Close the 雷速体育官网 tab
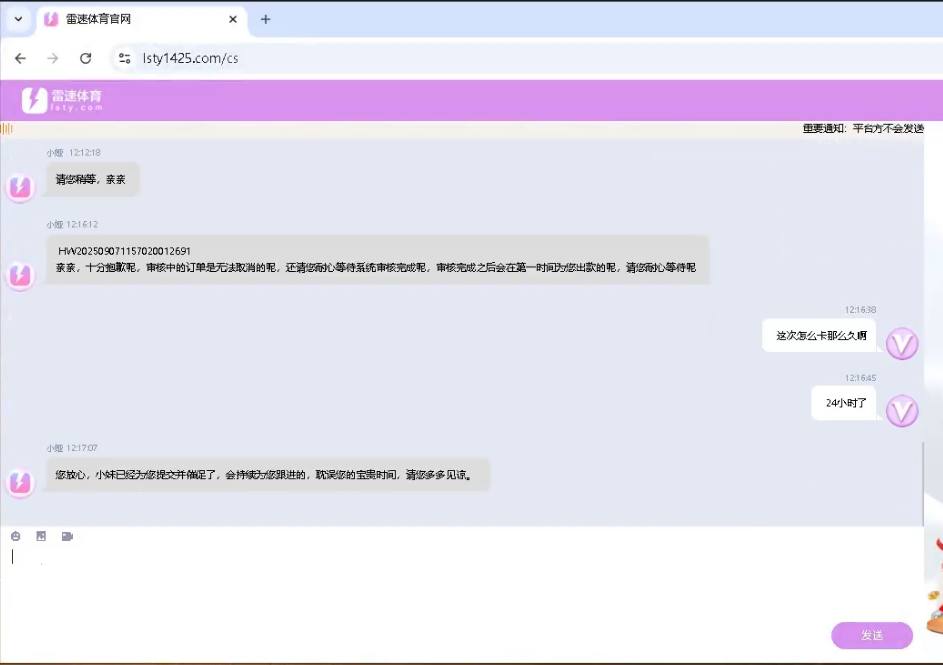 tap(233, 19)
